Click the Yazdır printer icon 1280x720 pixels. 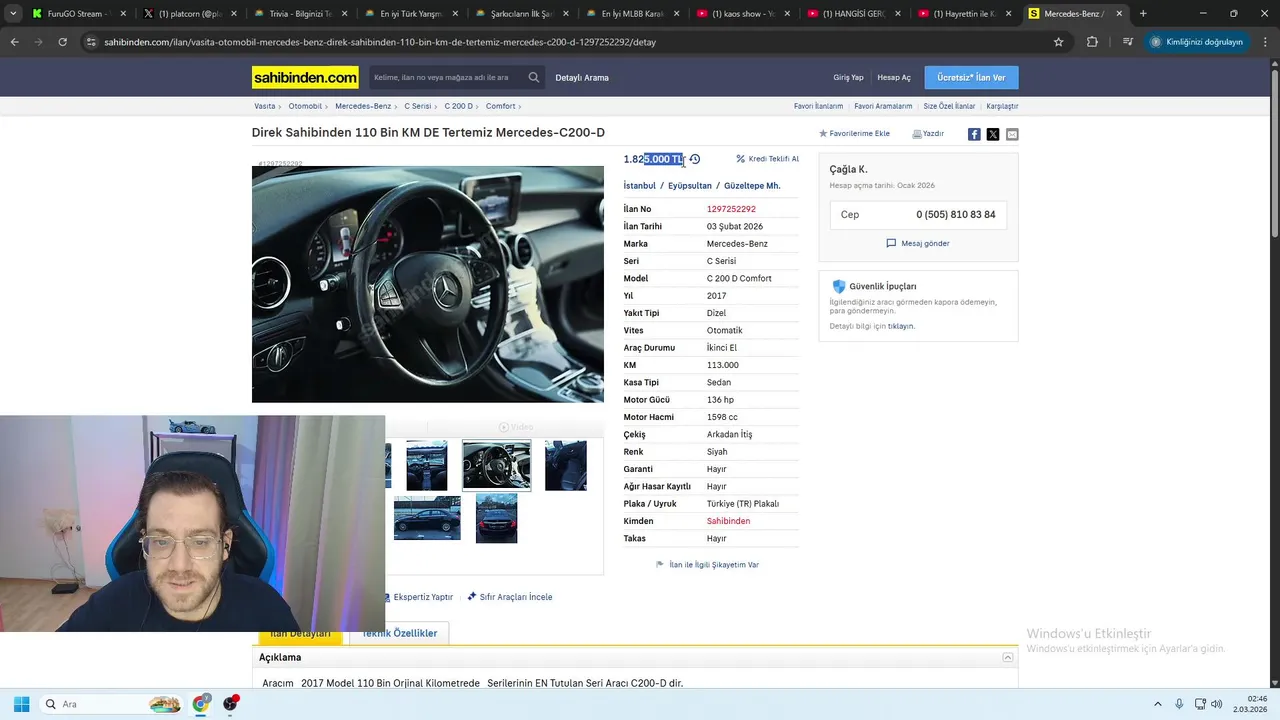(917, 134)
